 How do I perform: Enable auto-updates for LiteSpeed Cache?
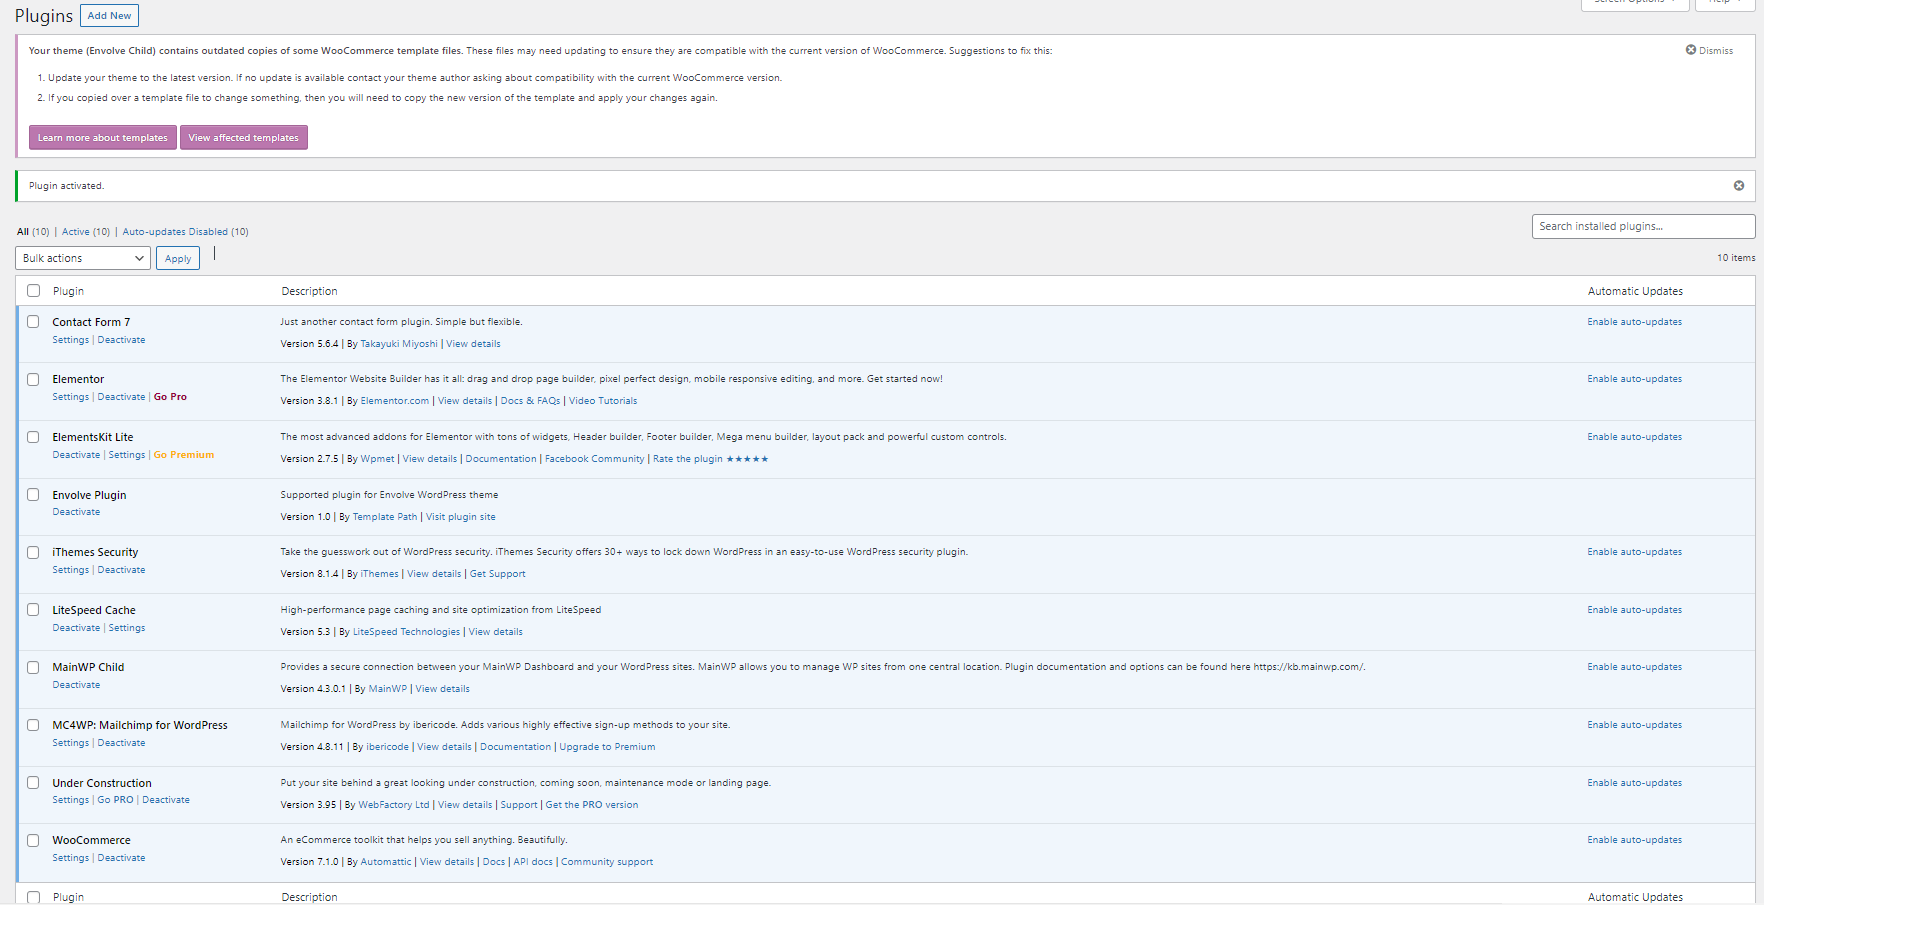(x=1634, y=610)
